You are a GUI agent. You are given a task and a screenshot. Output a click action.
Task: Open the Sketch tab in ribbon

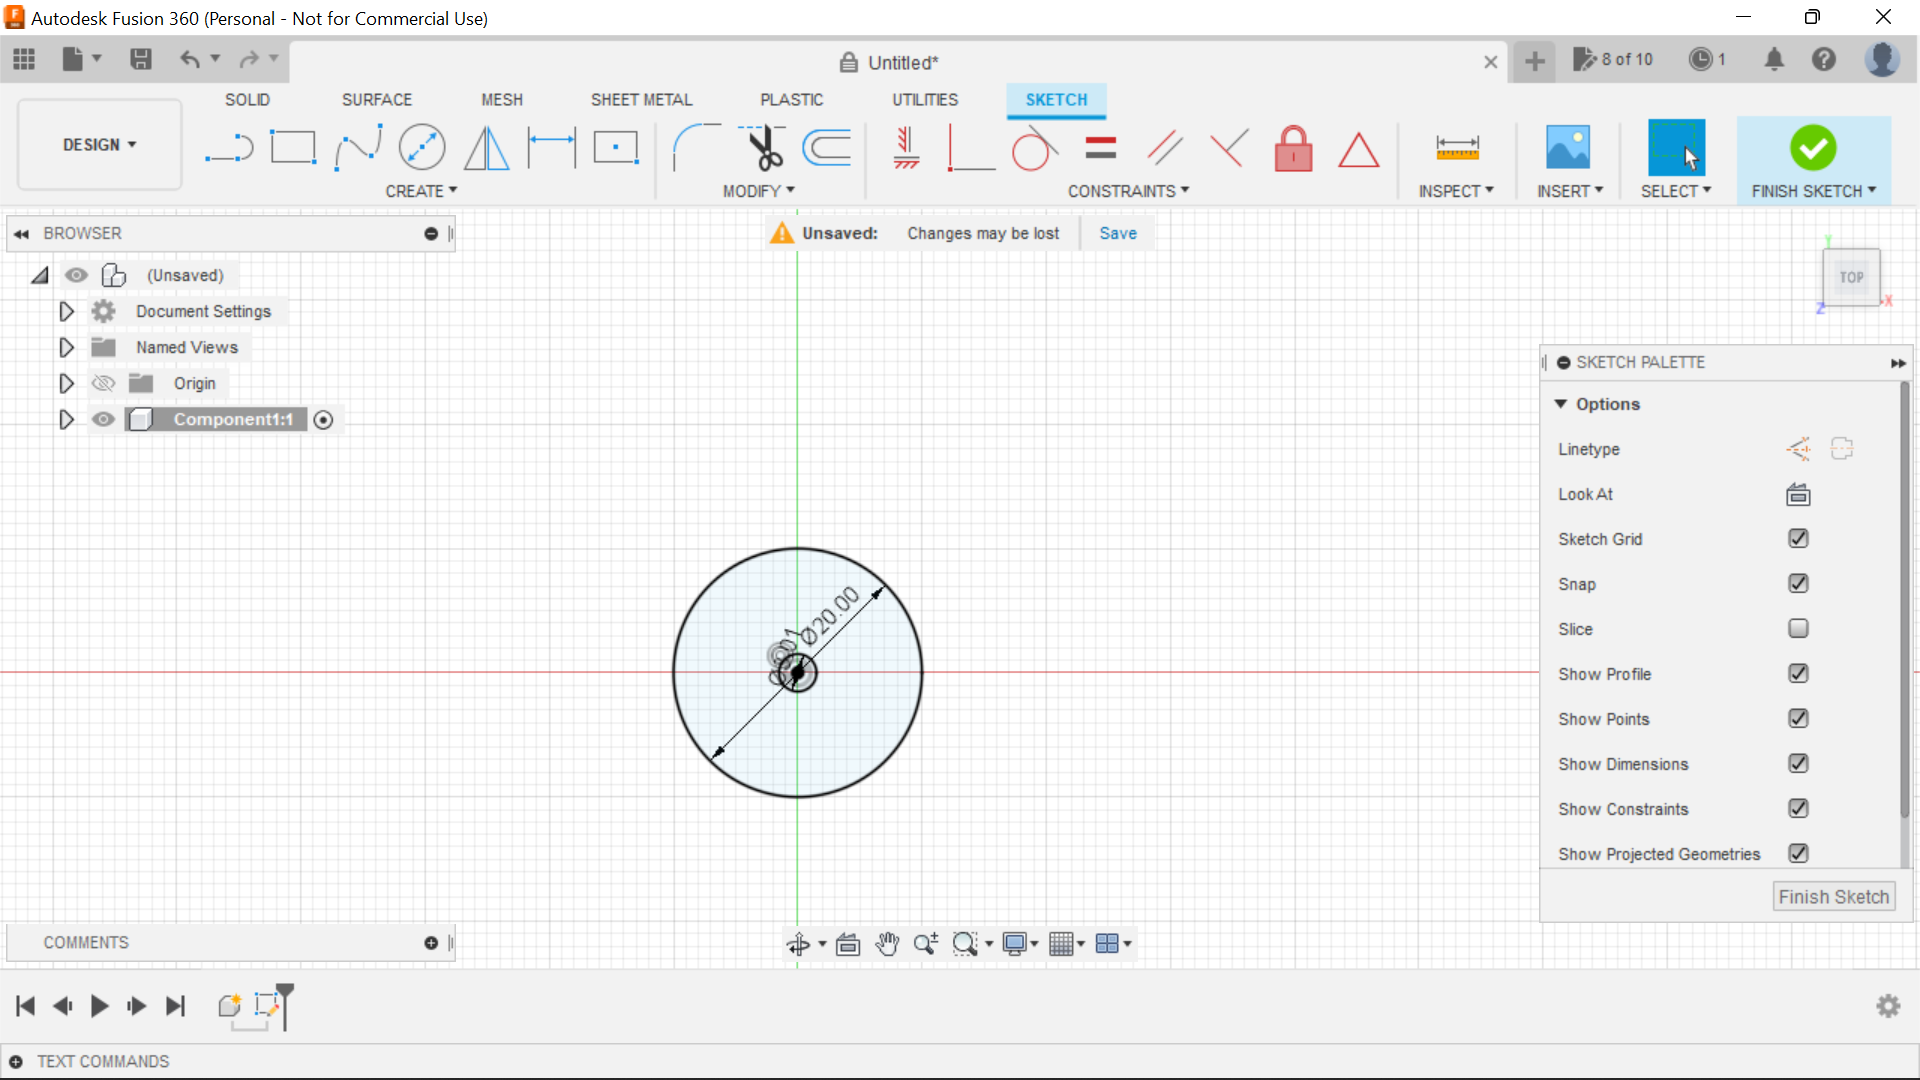click(1056, 99)
